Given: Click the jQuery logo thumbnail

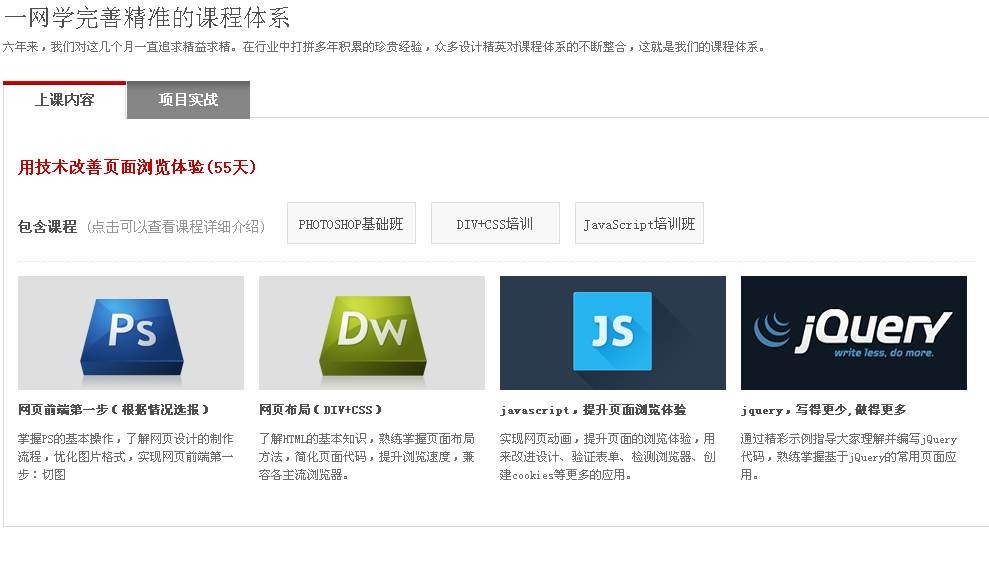Looking at the screenshot, I should click(x=853, y=333).
